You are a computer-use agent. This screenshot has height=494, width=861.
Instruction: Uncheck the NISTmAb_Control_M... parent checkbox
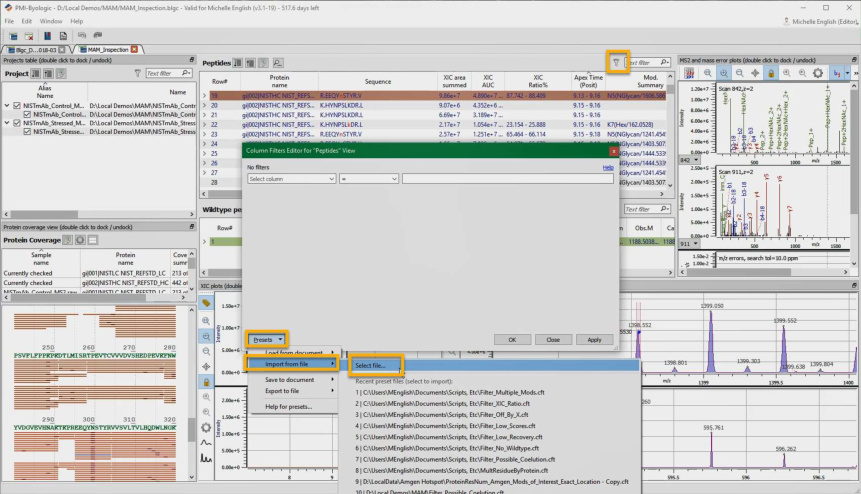17,105
